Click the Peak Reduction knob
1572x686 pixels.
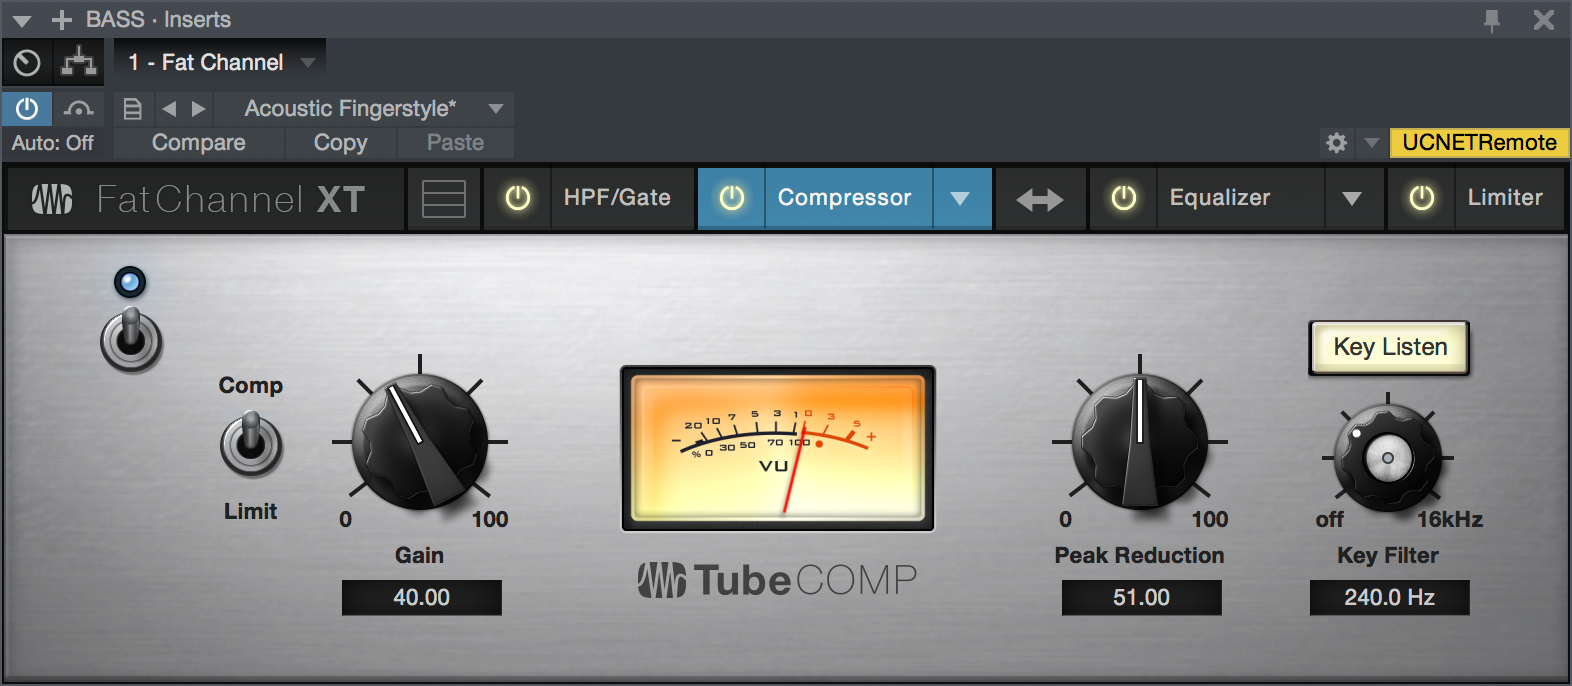1140,442
